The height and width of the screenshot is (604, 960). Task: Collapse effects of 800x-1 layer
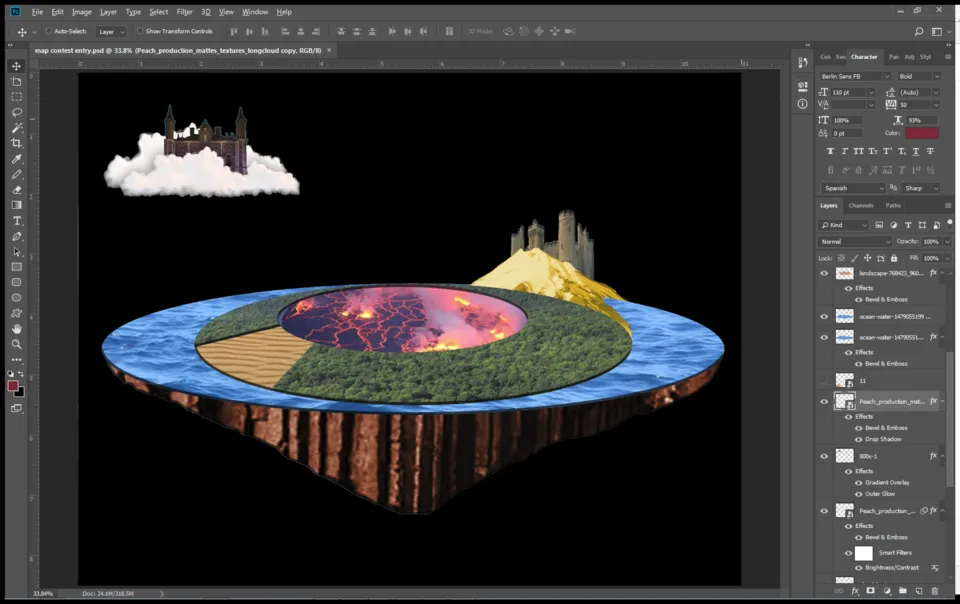943,456
